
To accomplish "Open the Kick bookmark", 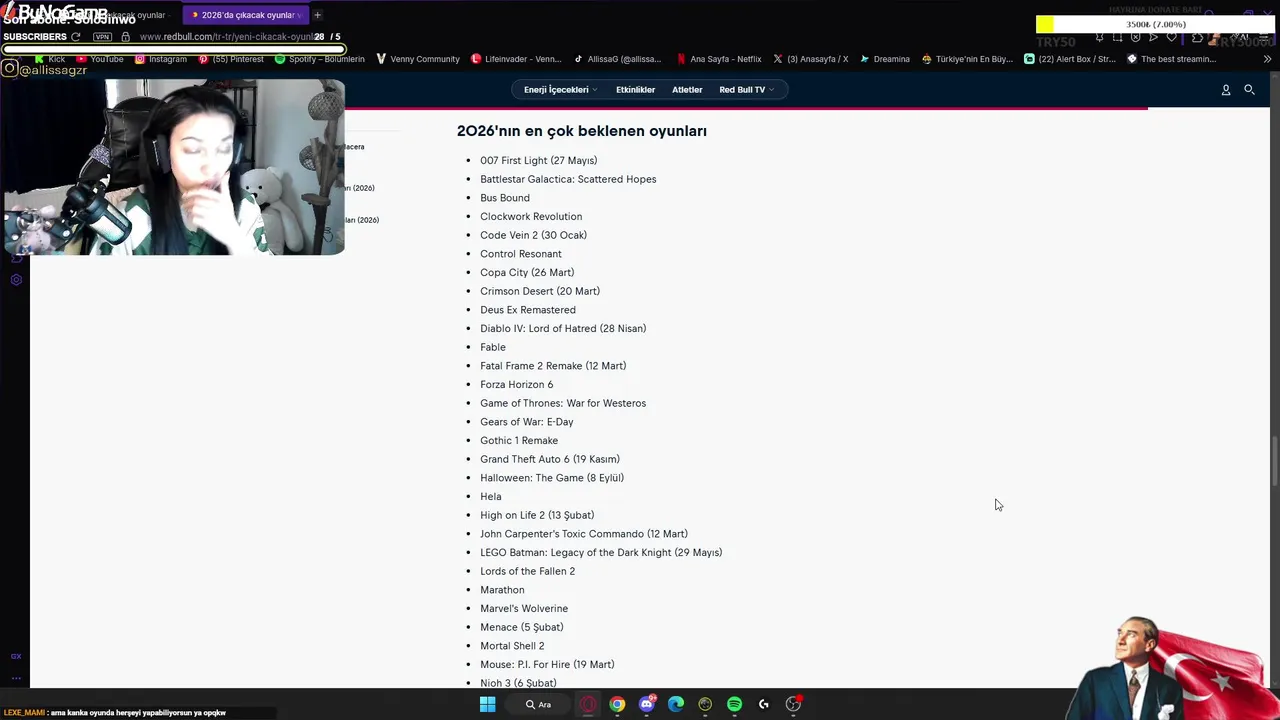I will point(48,59).
